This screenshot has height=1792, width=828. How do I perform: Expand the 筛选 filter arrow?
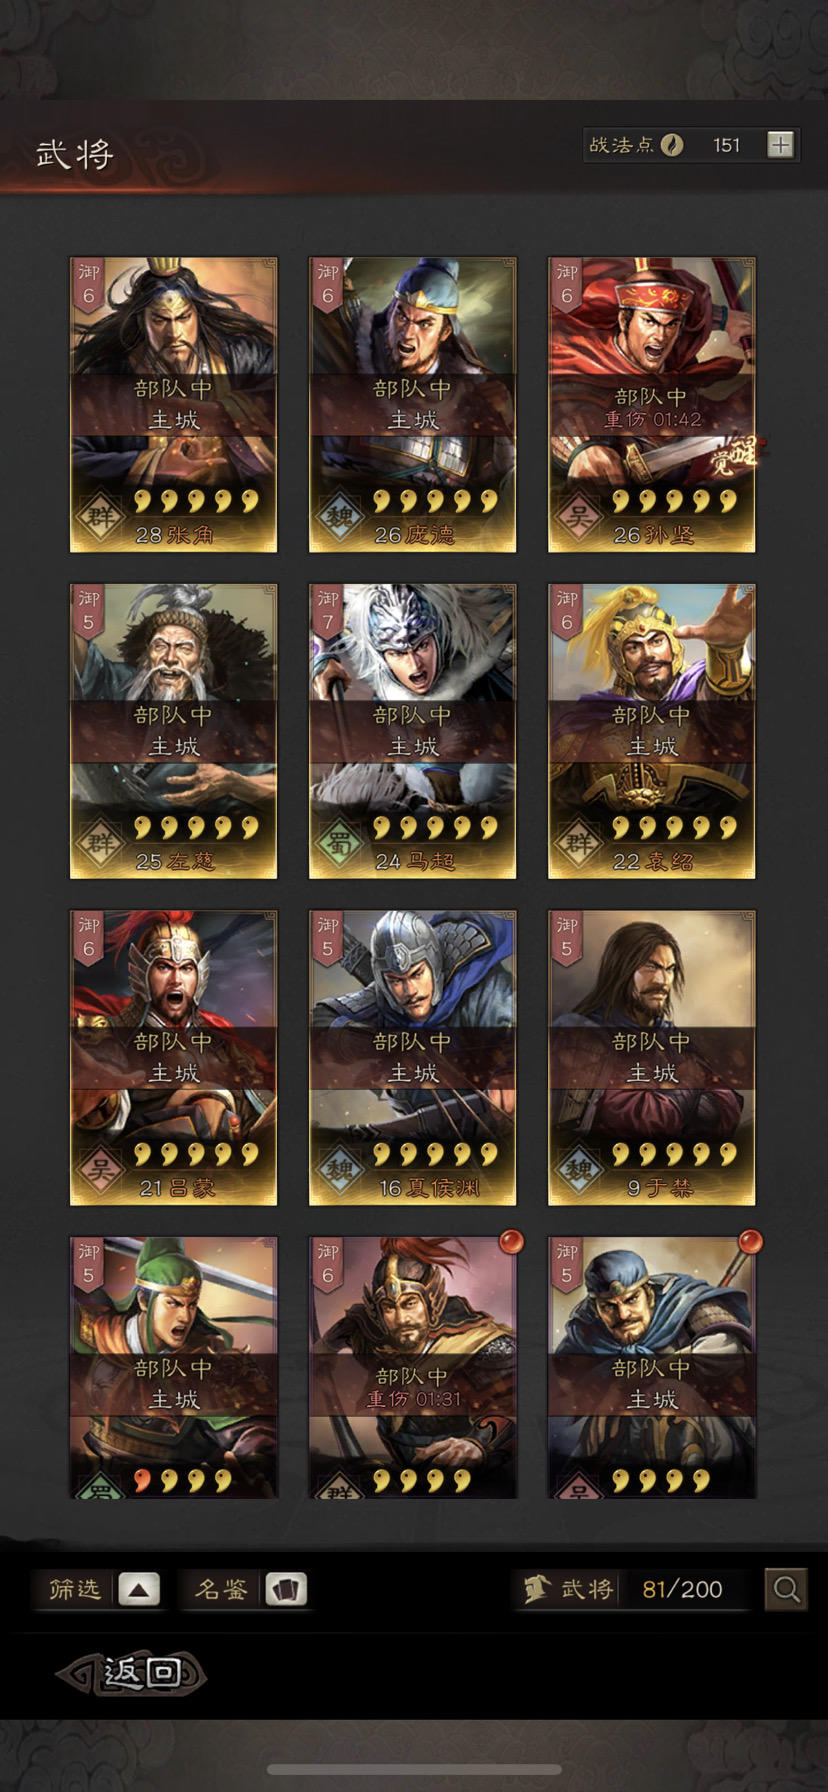[x=139, y=1588]
